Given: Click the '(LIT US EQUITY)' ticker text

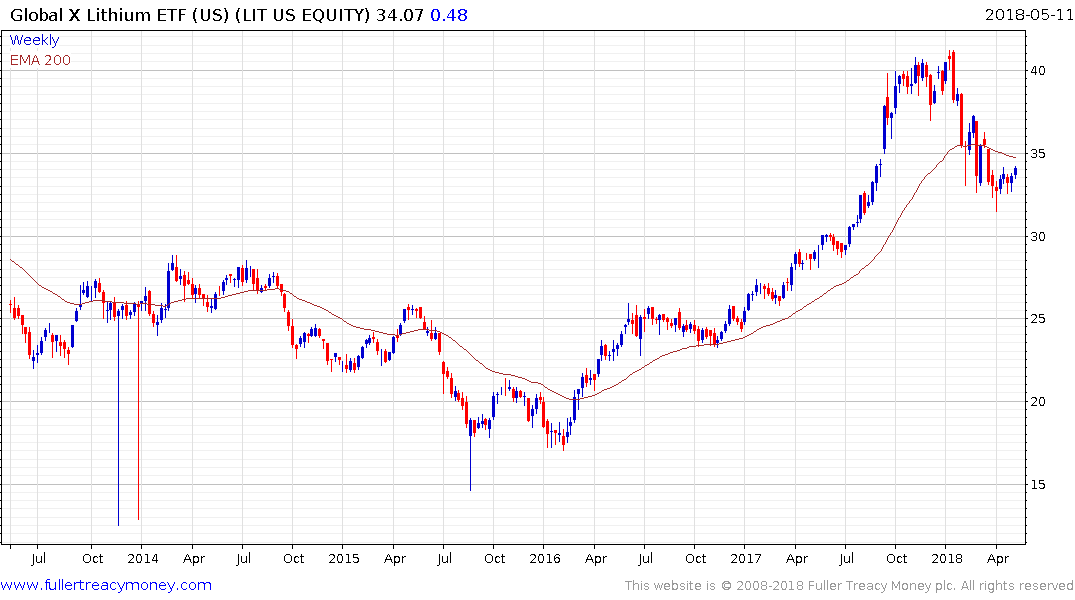Looking at the screenshot, I should pos(302,15).
